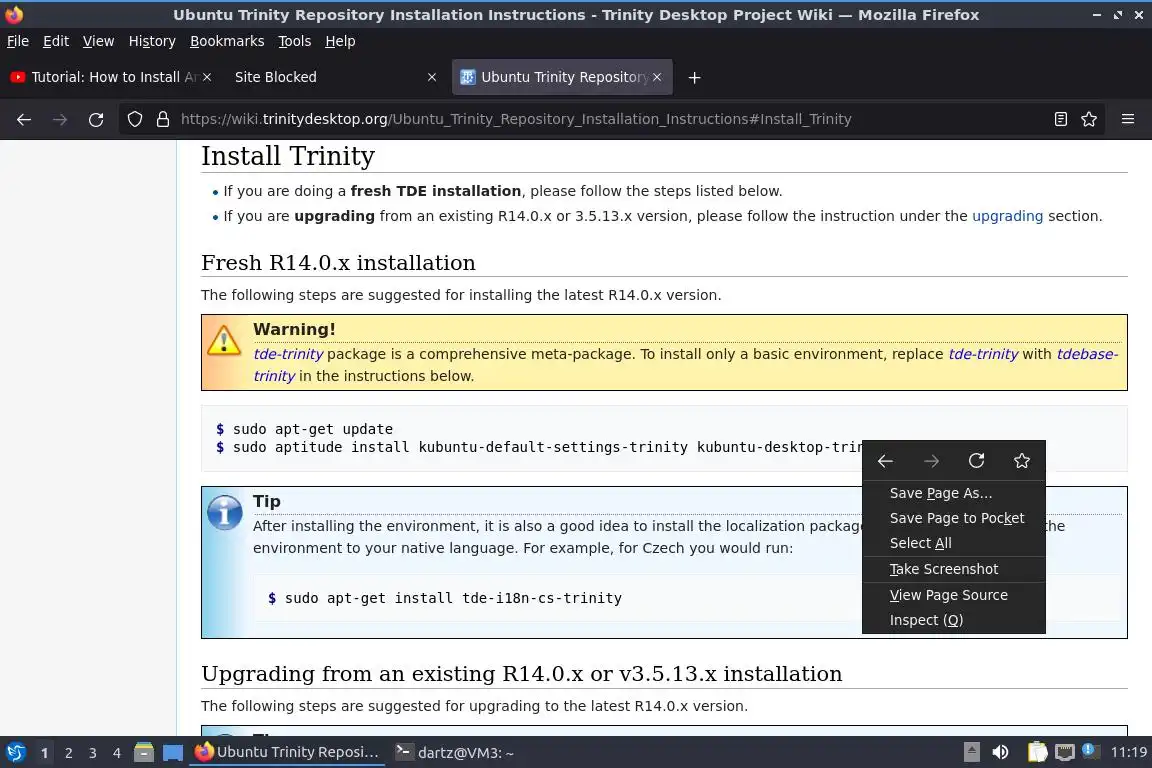The height and width of the screenshot is (768, 1152).
Task: Bookmark this page with address bar star
Action: [x=1089, y=119]
